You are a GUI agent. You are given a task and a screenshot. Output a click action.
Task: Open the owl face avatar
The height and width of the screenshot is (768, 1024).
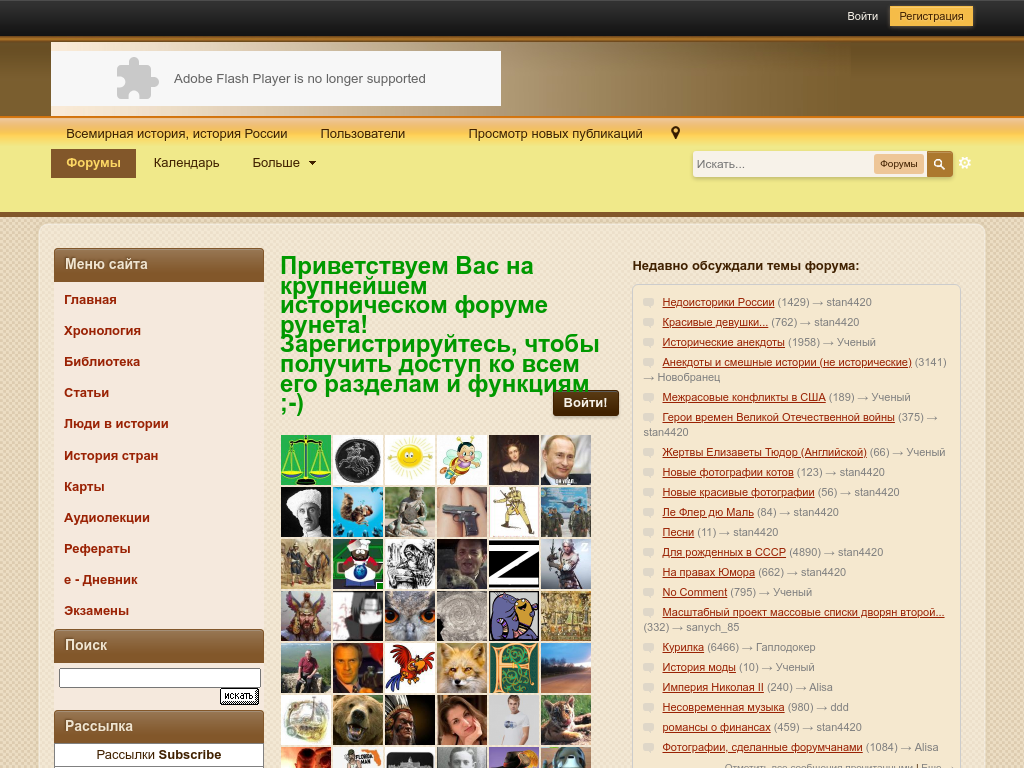click(x=410, y=616)
